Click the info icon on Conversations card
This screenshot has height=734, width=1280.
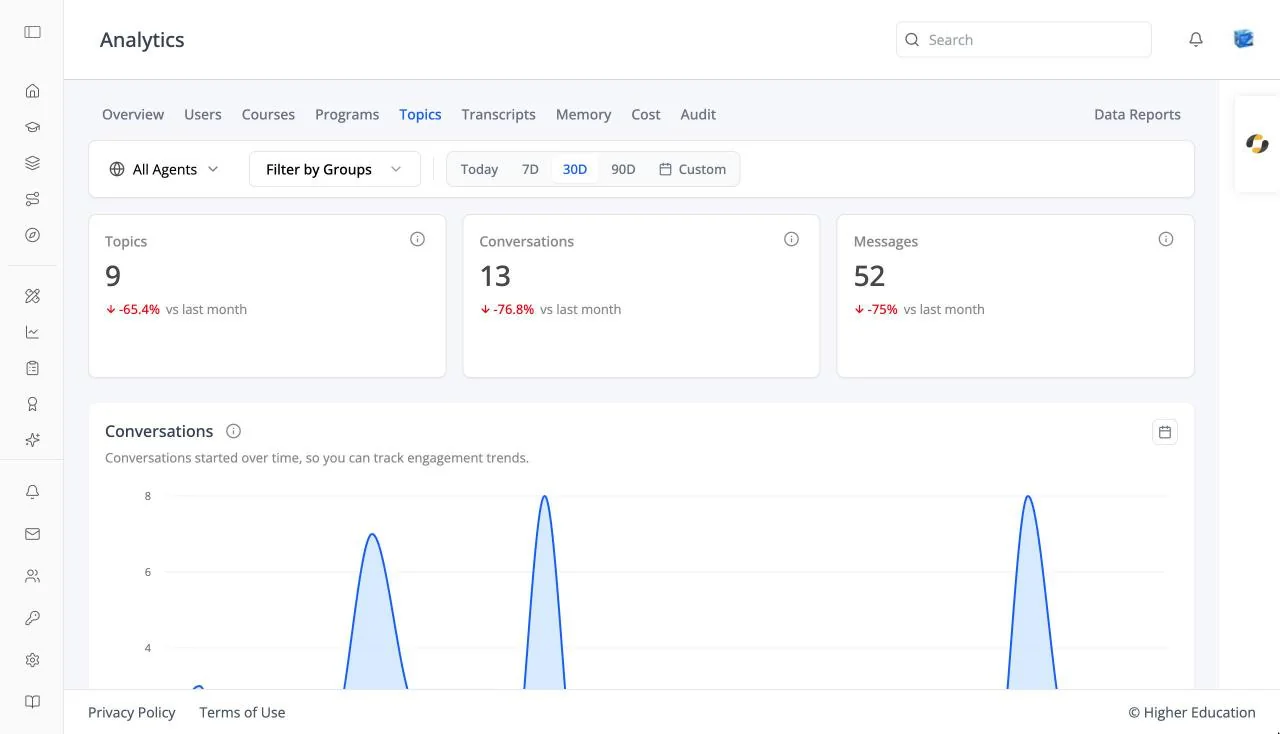[791, 239]
